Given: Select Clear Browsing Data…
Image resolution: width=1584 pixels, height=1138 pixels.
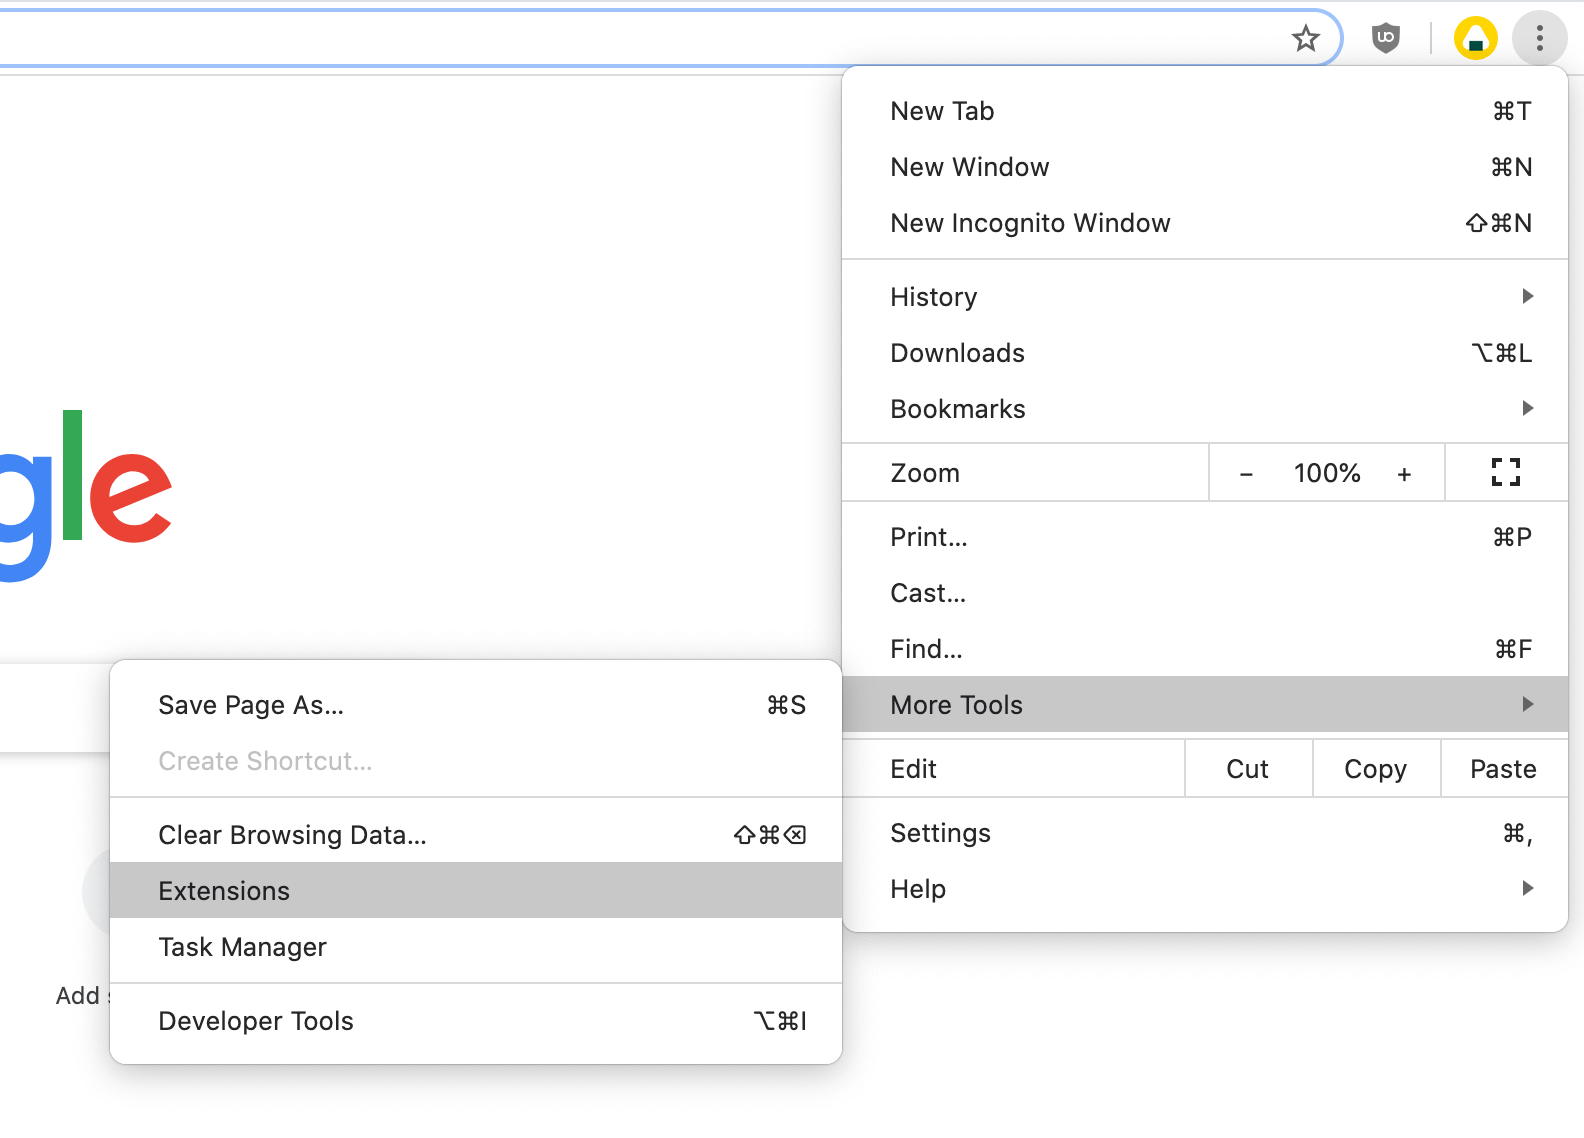Looking at the screenshot, I should tap(476, 835).
